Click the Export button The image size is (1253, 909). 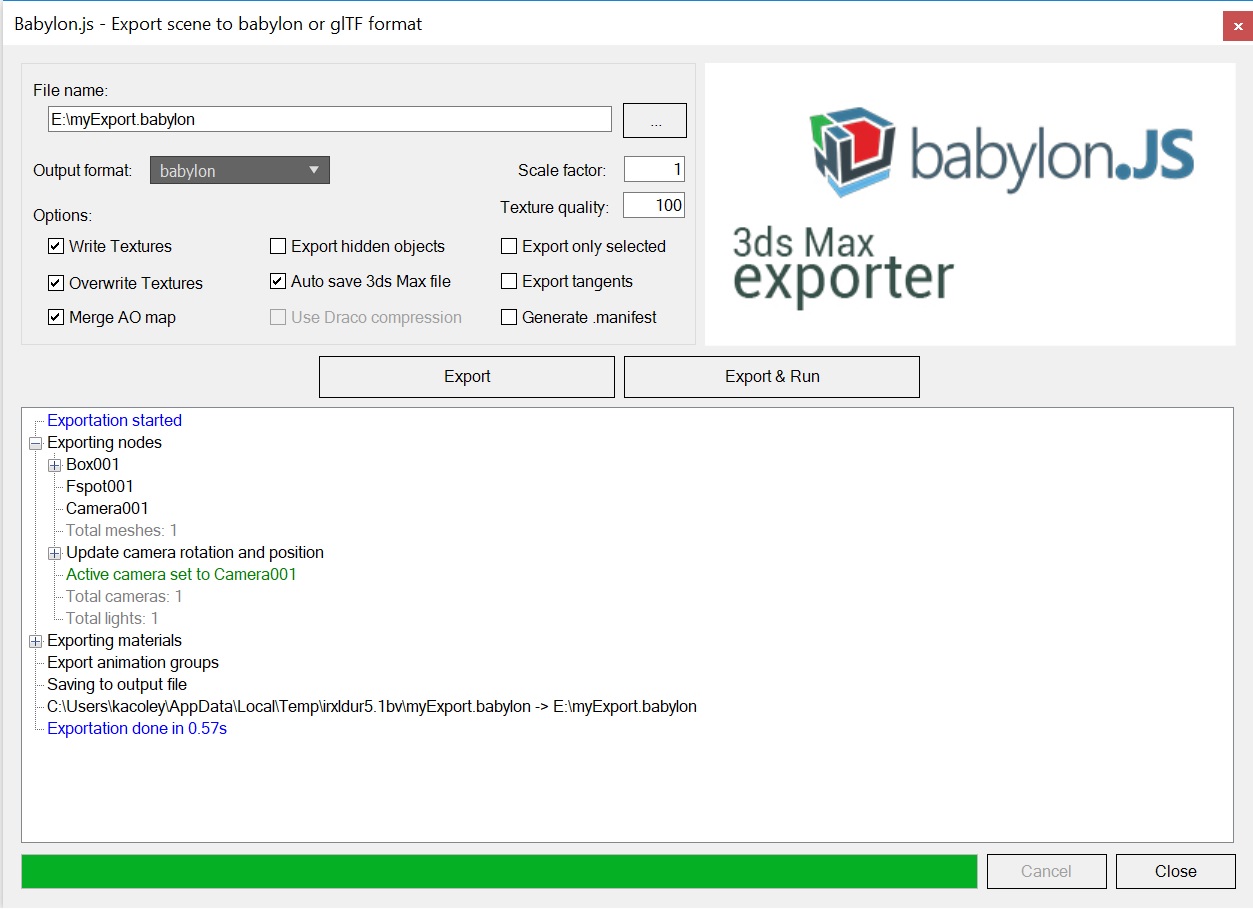click(x=467, y=377)
